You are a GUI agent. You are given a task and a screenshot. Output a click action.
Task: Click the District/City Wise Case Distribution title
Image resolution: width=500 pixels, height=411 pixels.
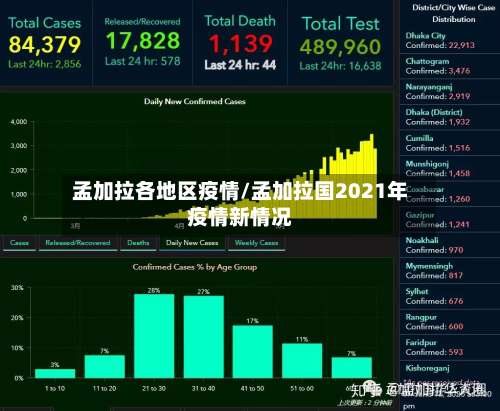(453, 13)
